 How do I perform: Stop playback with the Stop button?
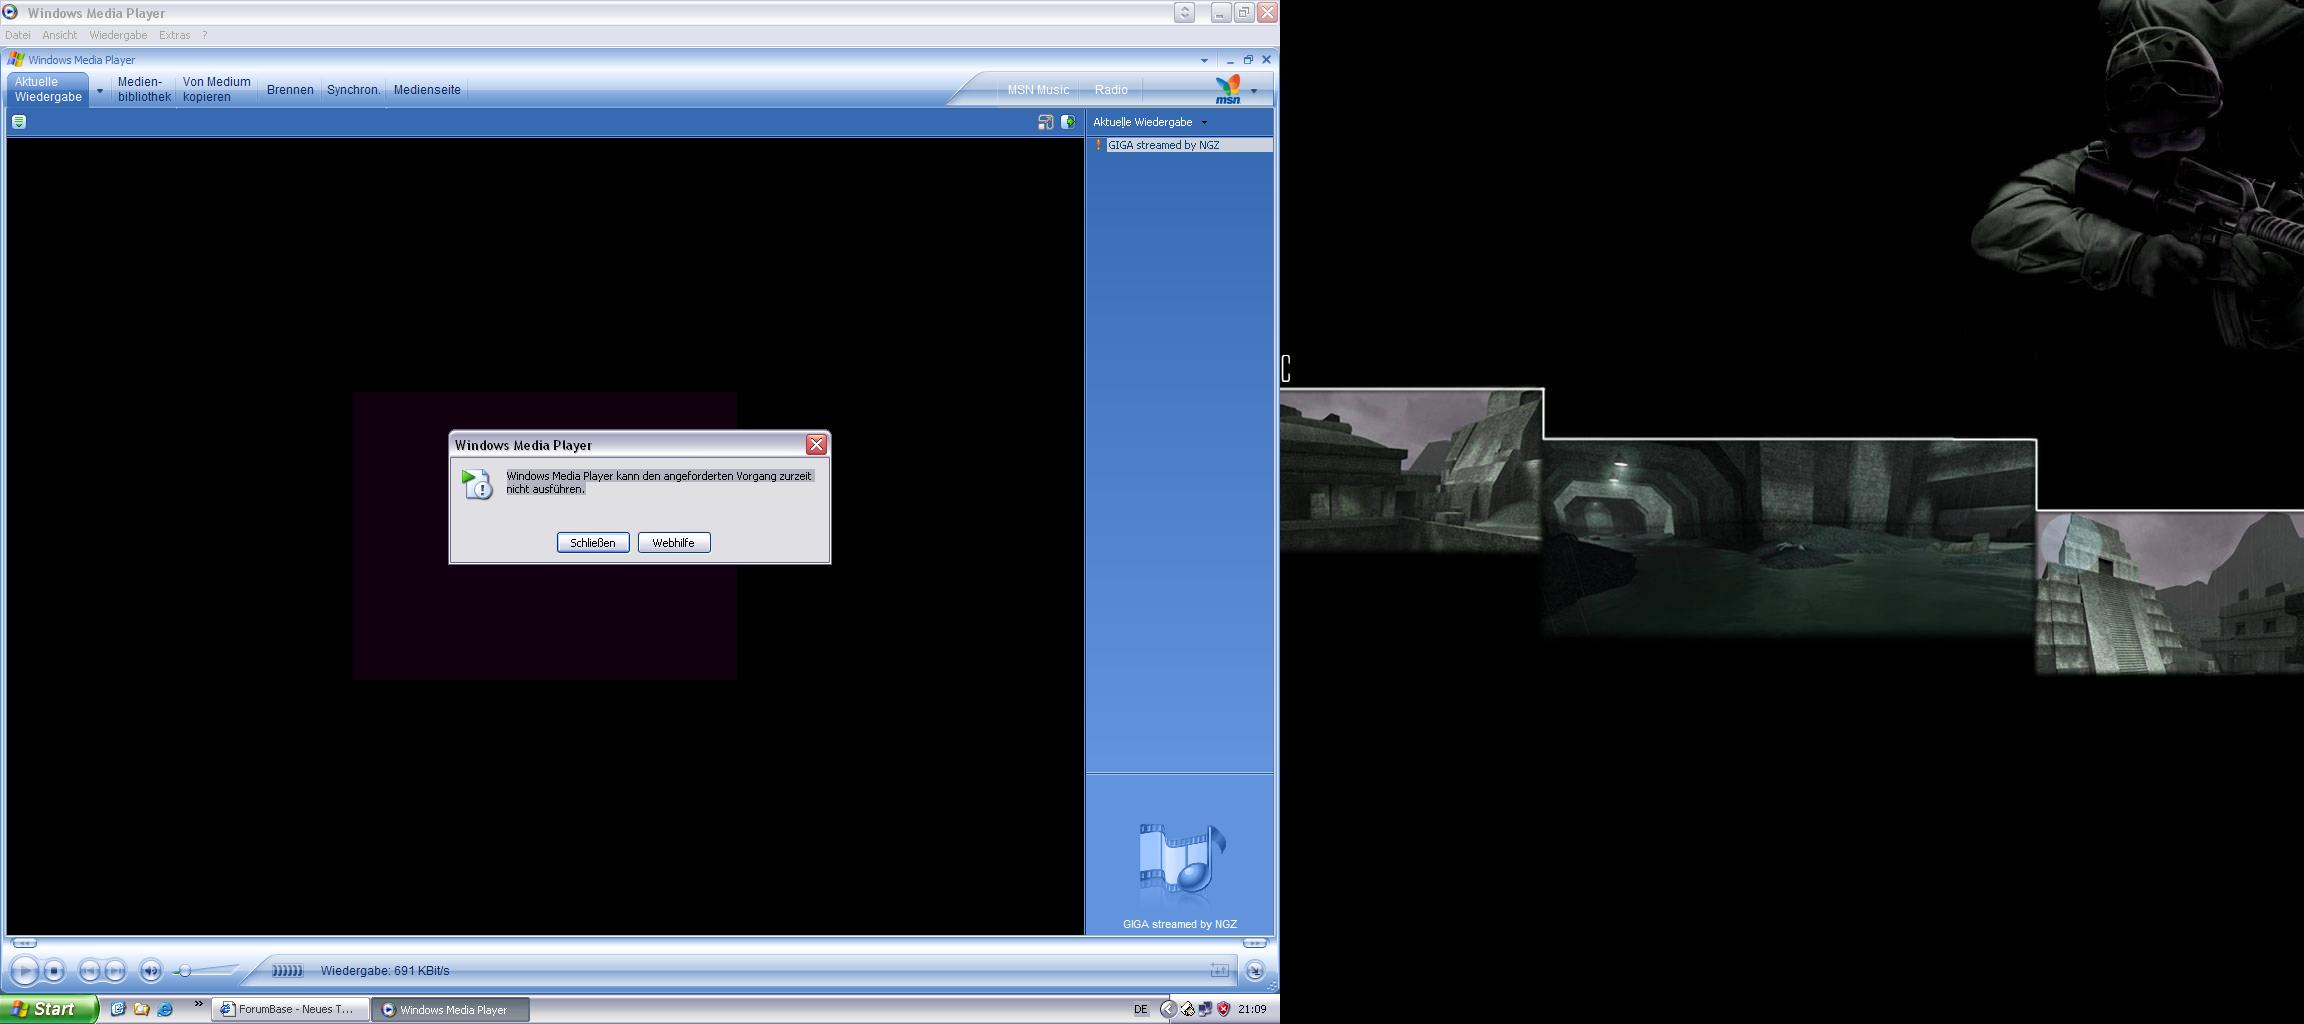click(x=55, y=970)
